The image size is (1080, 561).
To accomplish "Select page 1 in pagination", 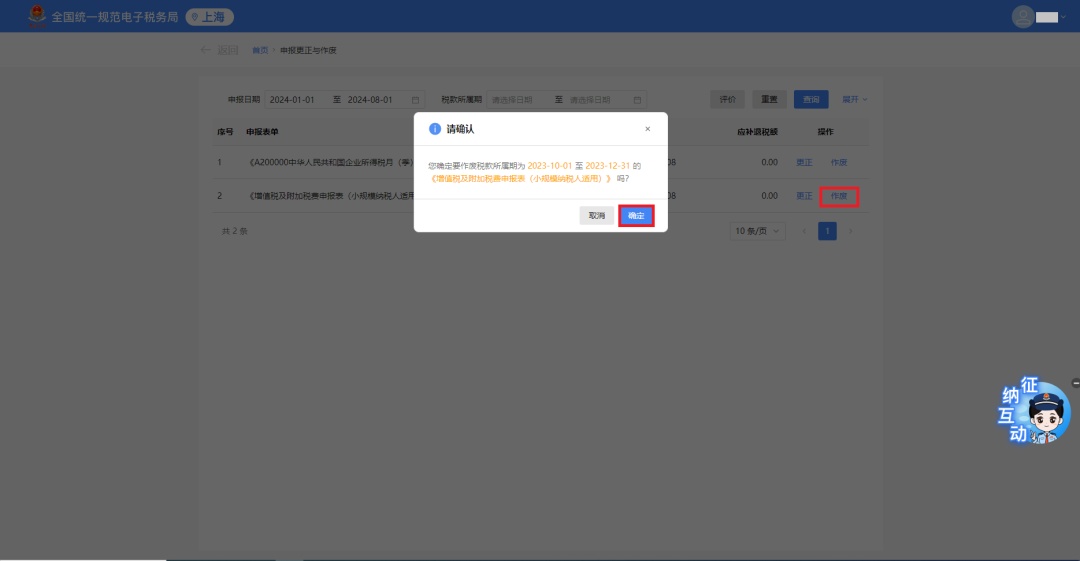I will pyautogui.click(x=827, y=231).
